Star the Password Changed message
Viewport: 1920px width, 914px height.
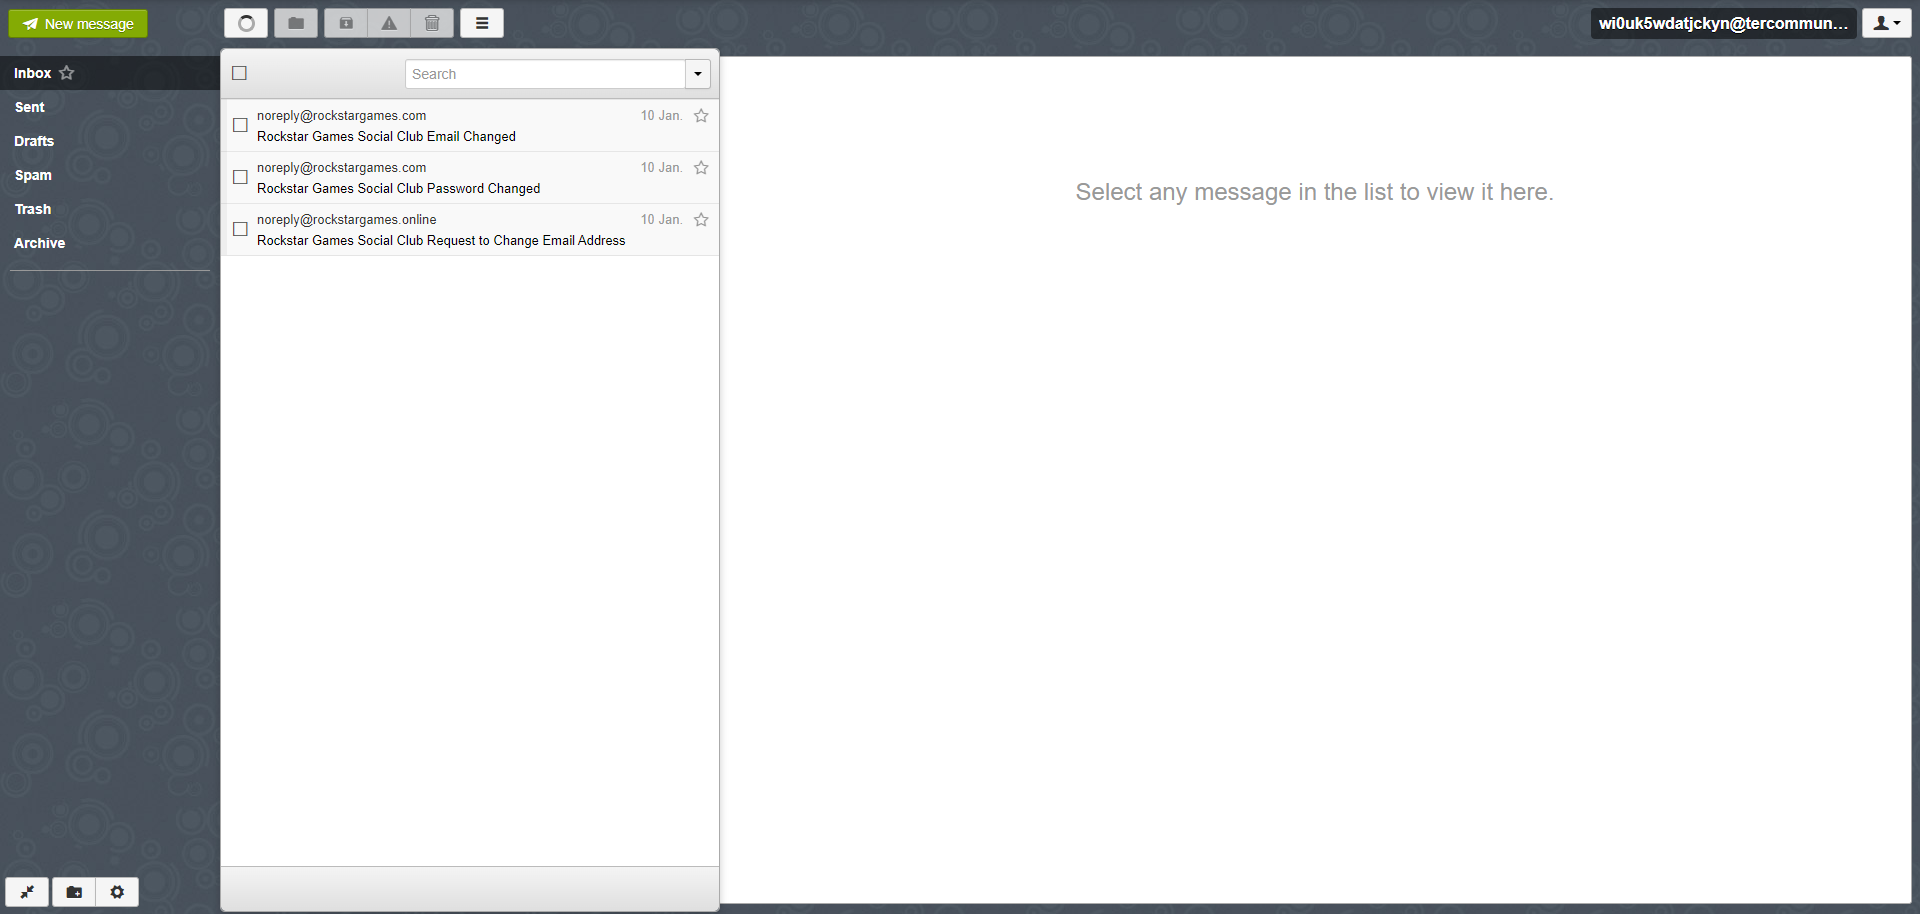point(701,168)
